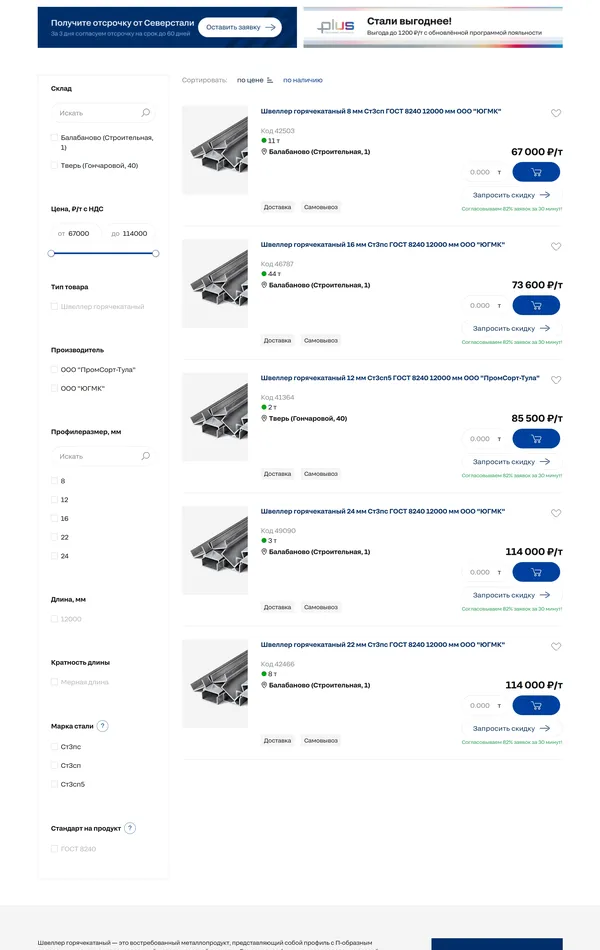Open Запросить скидку on 24 mm channel
The image size is (600, 950).
pyautogui.click(x=511, y=595)
